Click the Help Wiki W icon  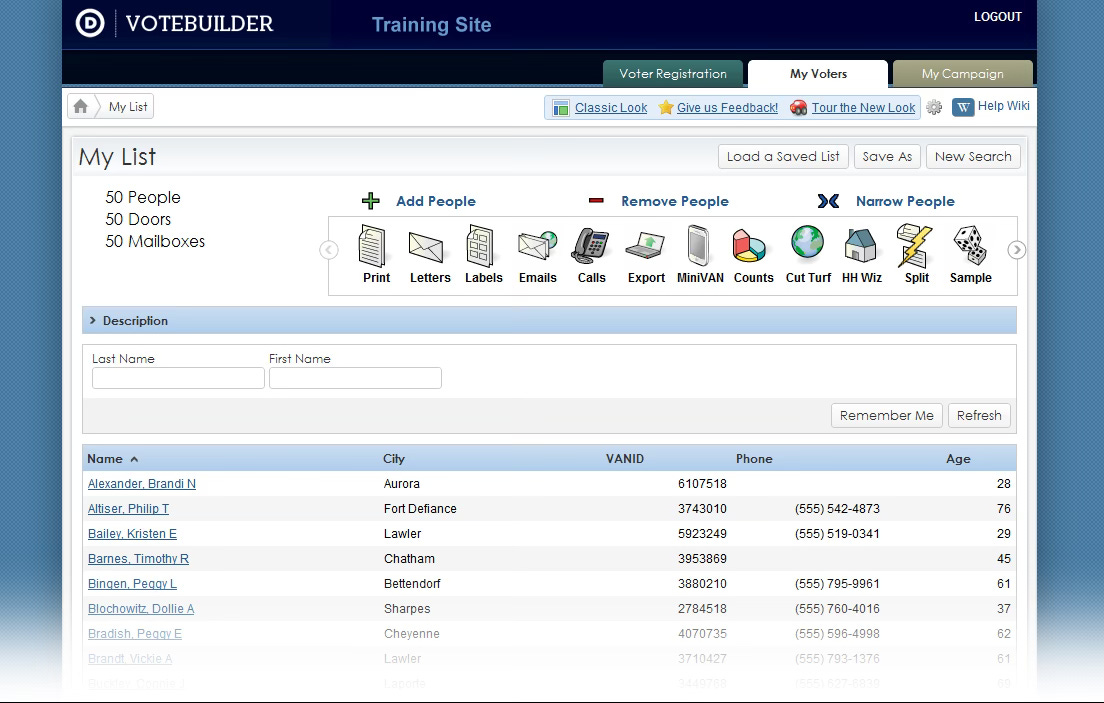[x=962, y=107]
